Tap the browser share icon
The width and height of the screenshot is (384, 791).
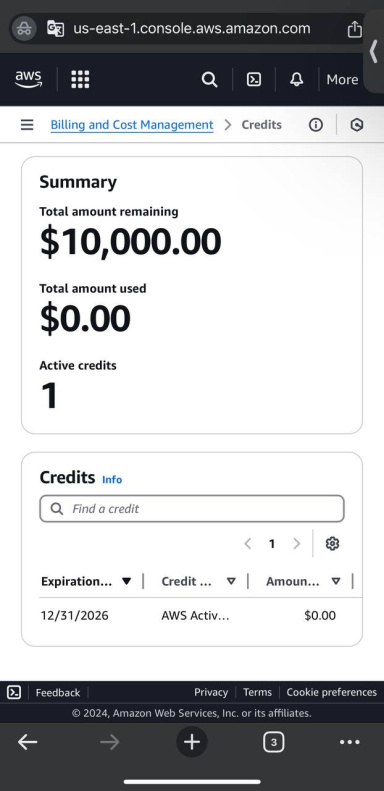tap(355, 29)
